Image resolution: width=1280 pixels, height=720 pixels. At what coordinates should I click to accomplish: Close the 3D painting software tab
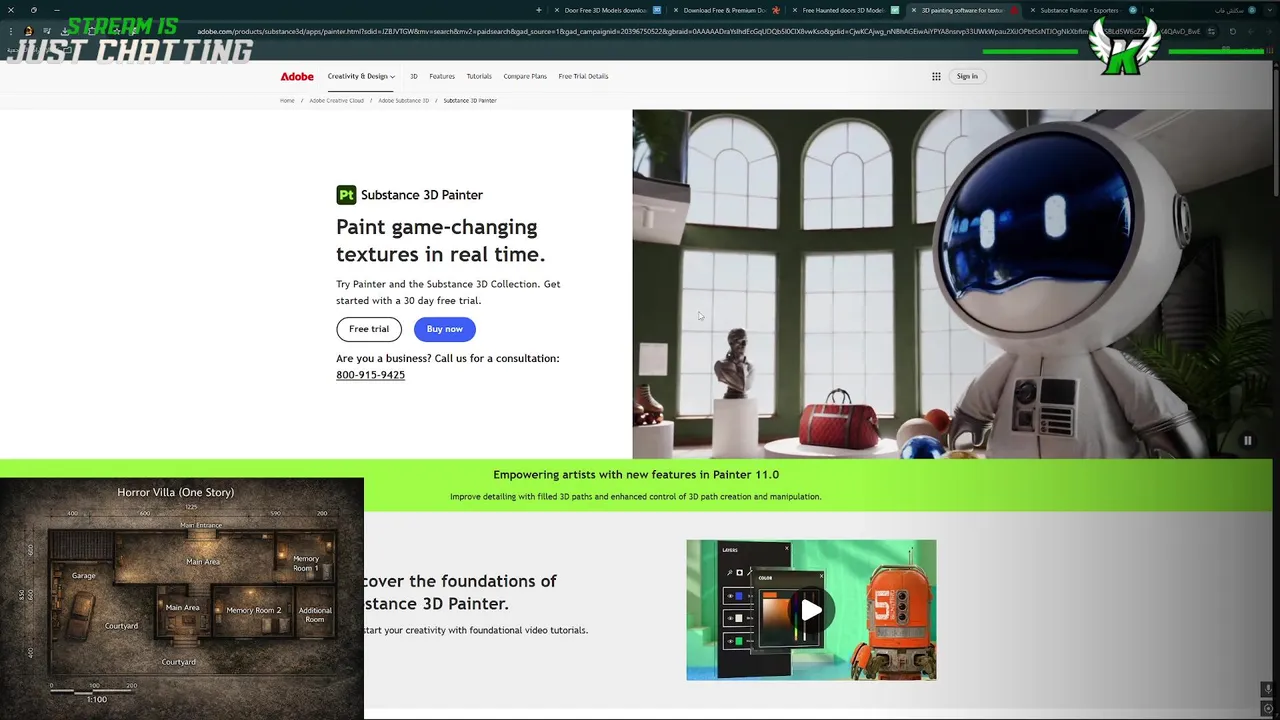(x=914, y=10)
